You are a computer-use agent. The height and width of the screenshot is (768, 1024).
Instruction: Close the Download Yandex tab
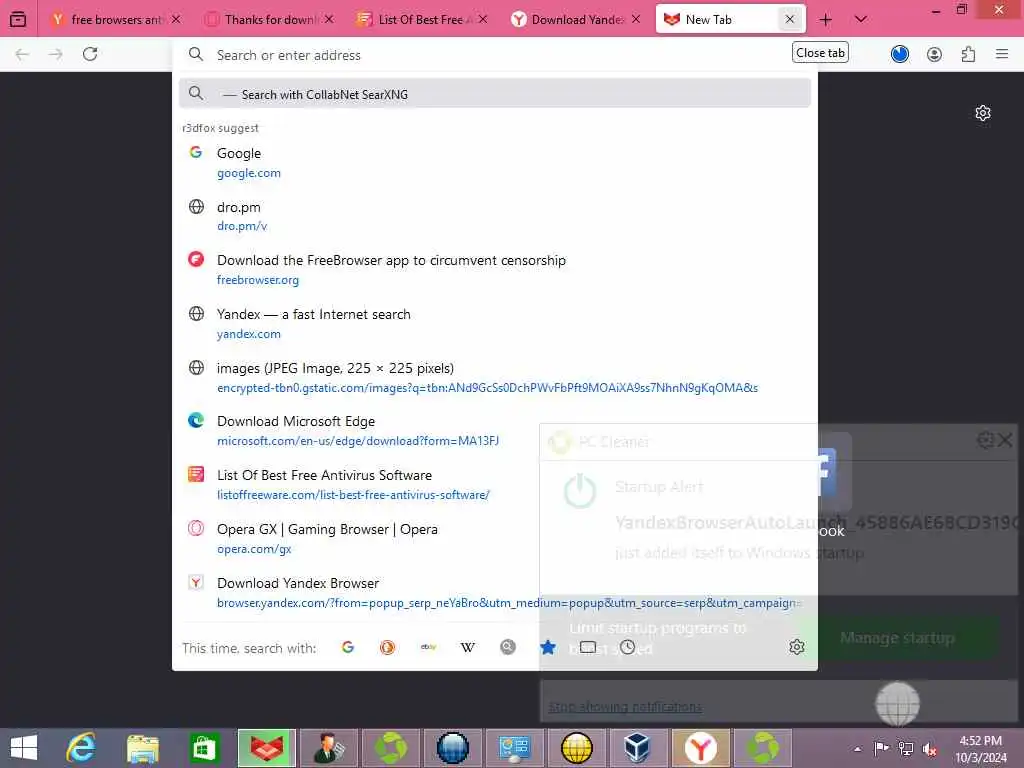(635, 20)
